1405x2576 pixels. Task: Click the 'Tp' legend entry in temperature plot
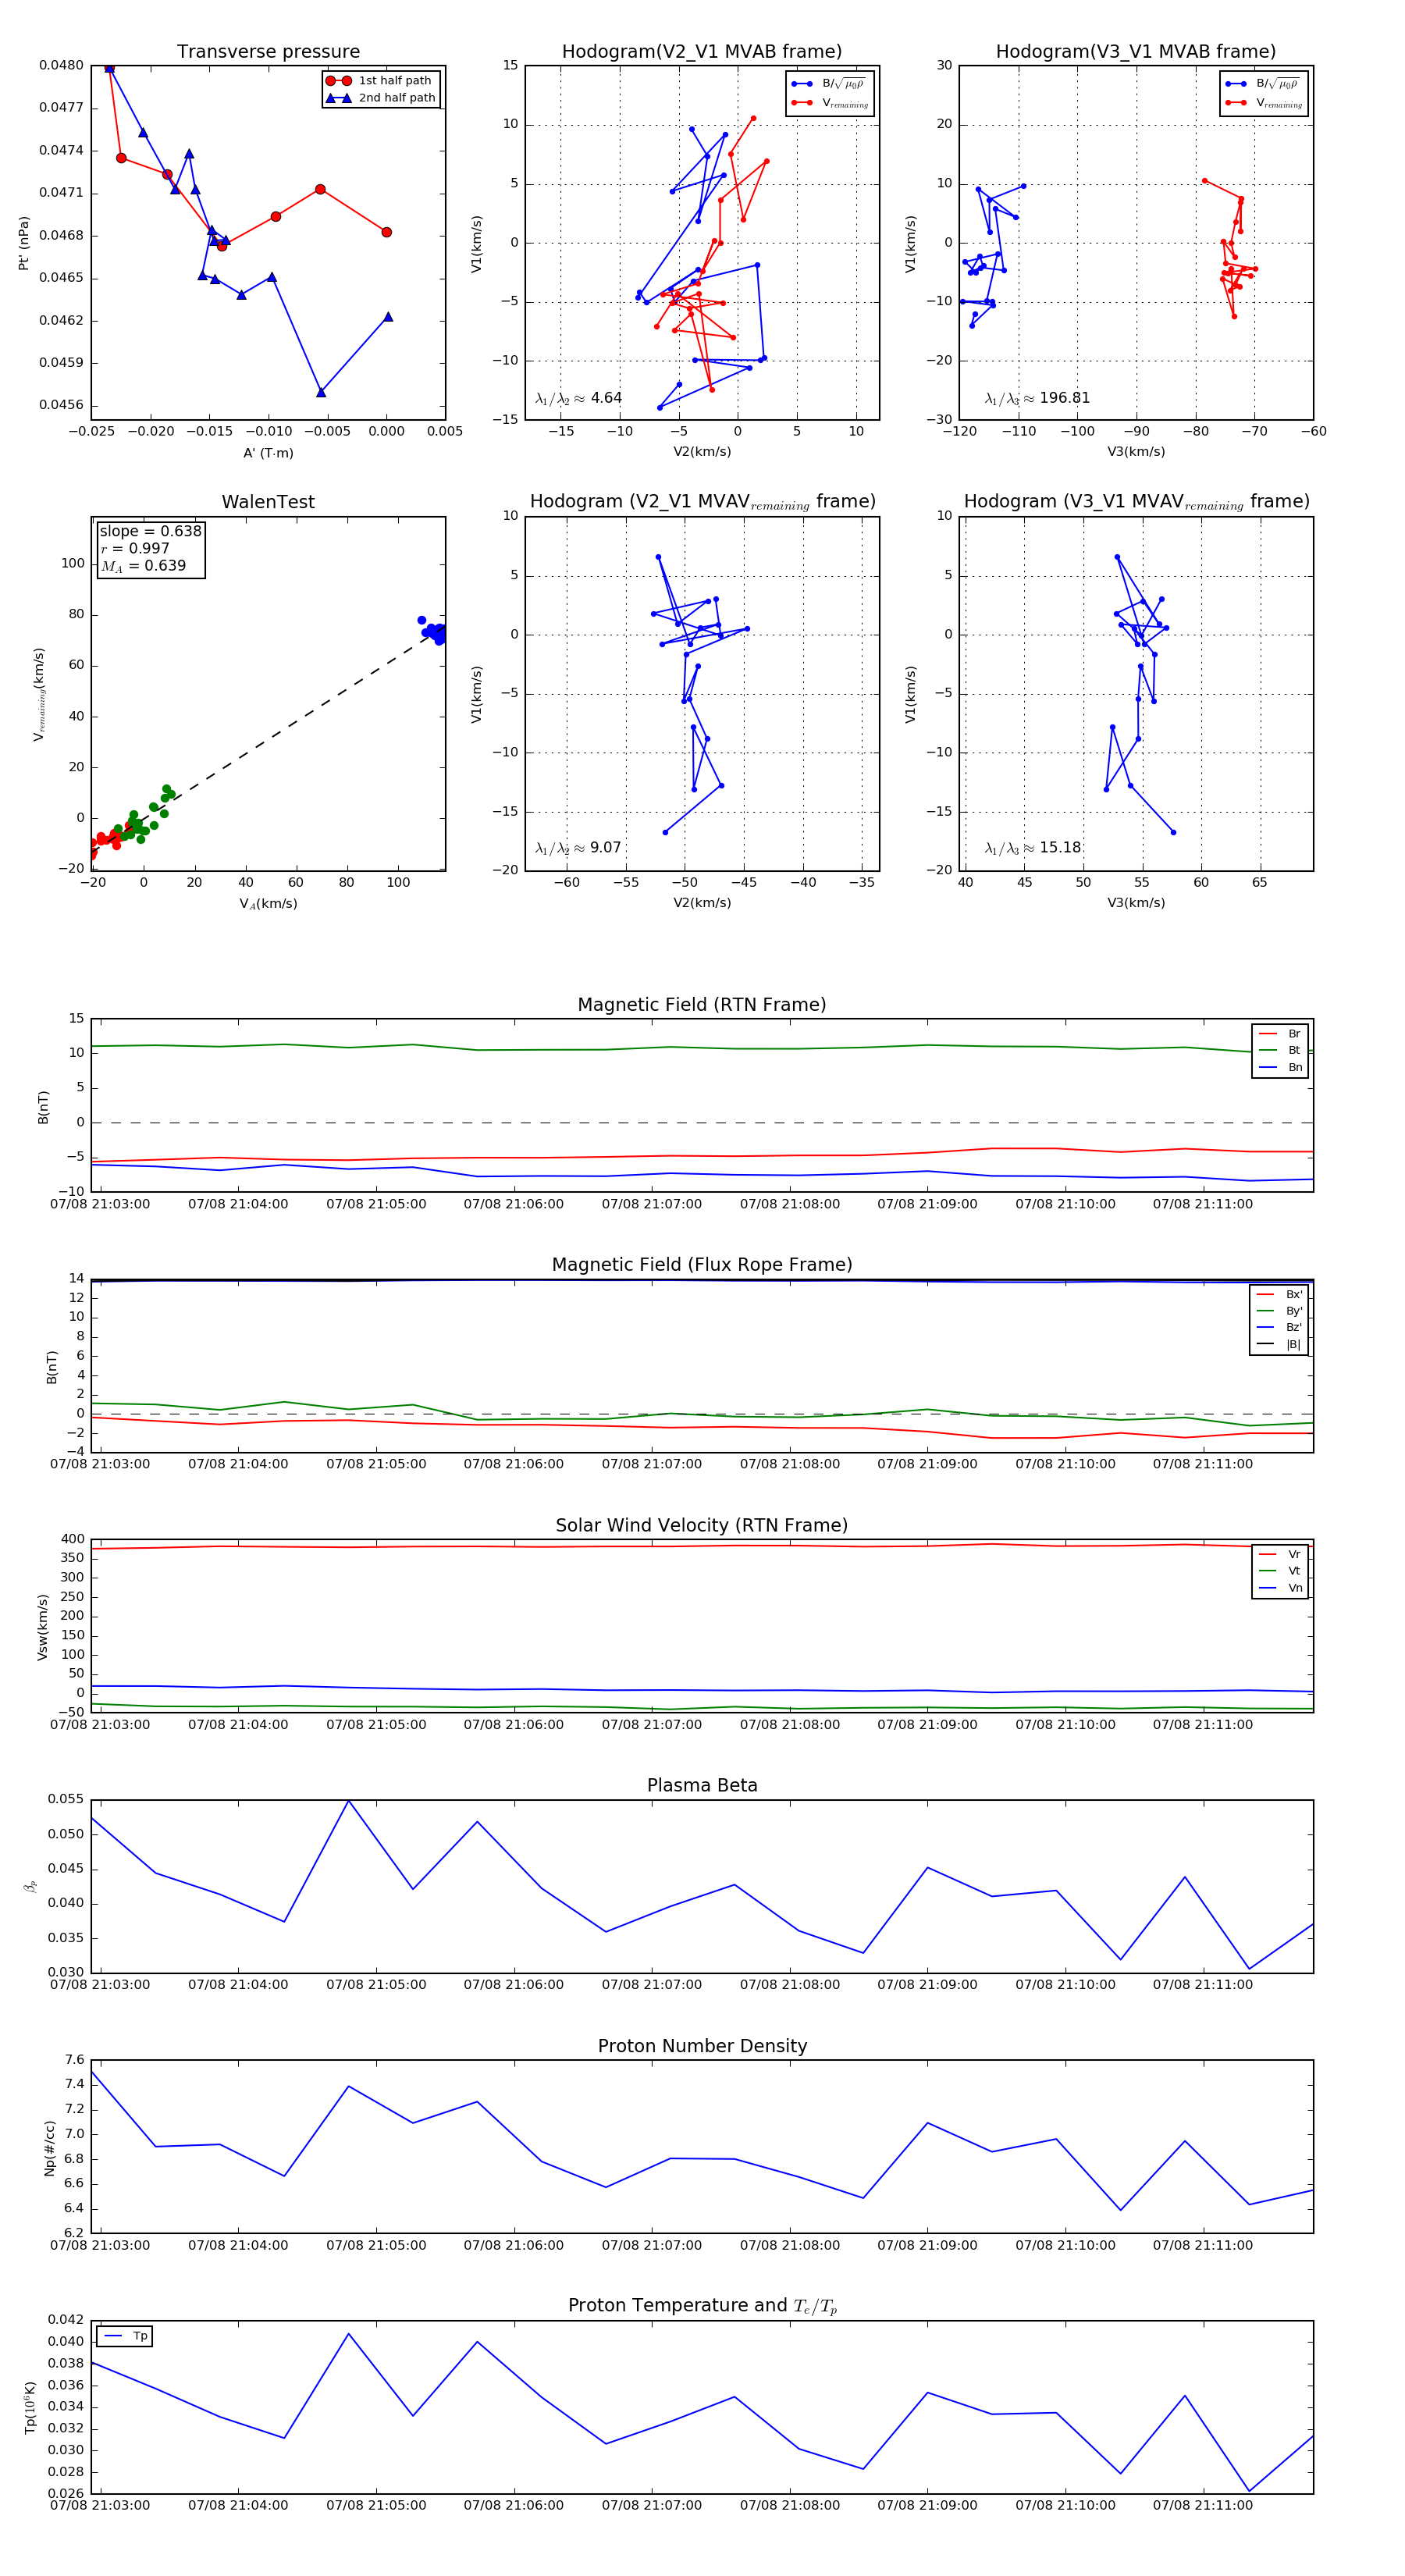pos(125,2336)
